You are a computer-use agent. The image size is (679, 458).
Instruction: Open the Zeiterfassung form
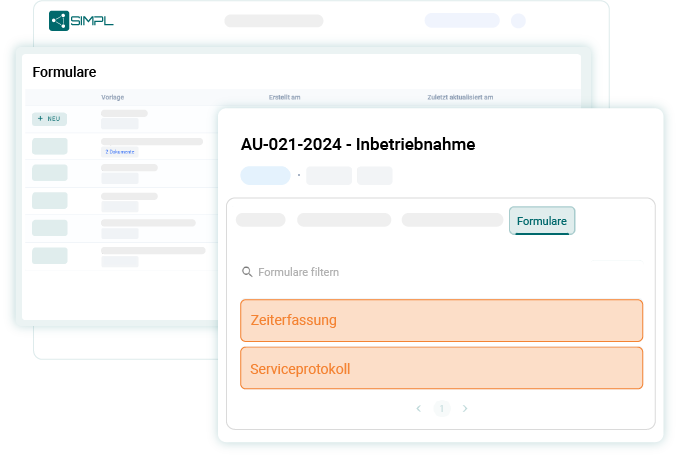[441, 321]
